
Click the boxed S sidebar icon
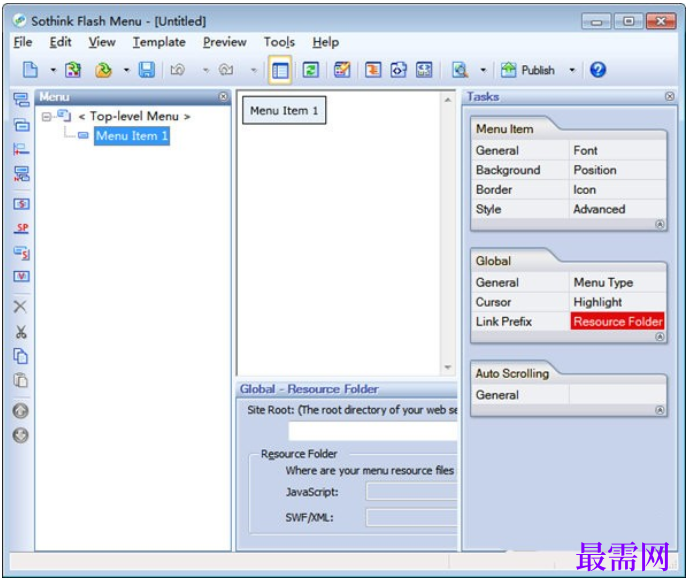(x=21, y=204)
